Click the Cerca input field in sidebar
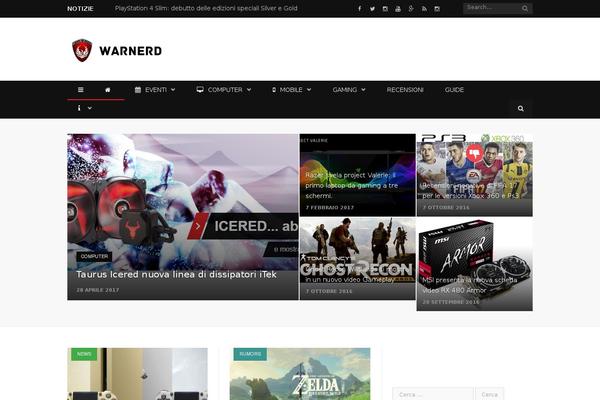Screen dimensions: 600x400 coord(433,394)
